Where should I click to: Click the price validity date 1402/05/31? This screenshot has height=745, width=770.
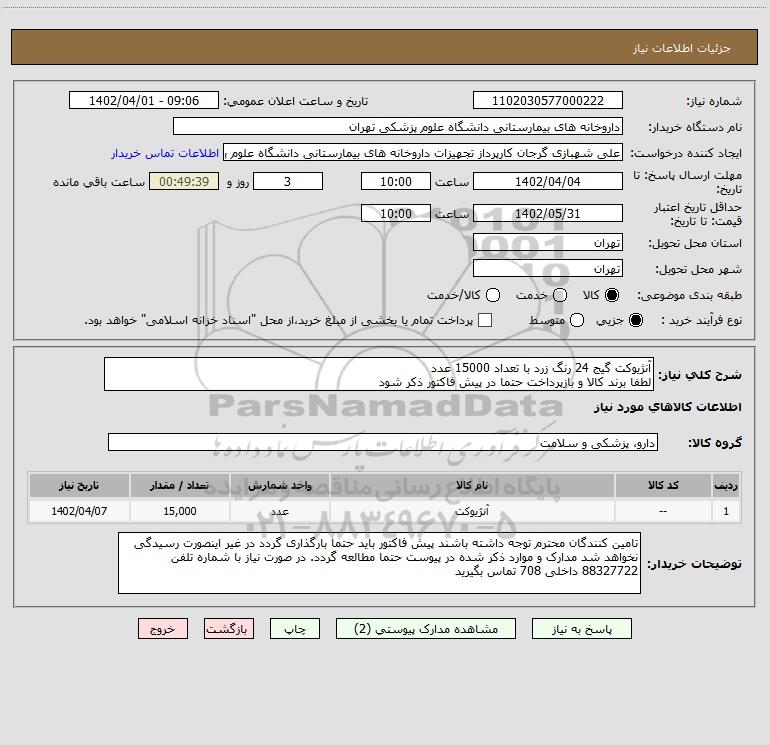click(x=548, y=214)
